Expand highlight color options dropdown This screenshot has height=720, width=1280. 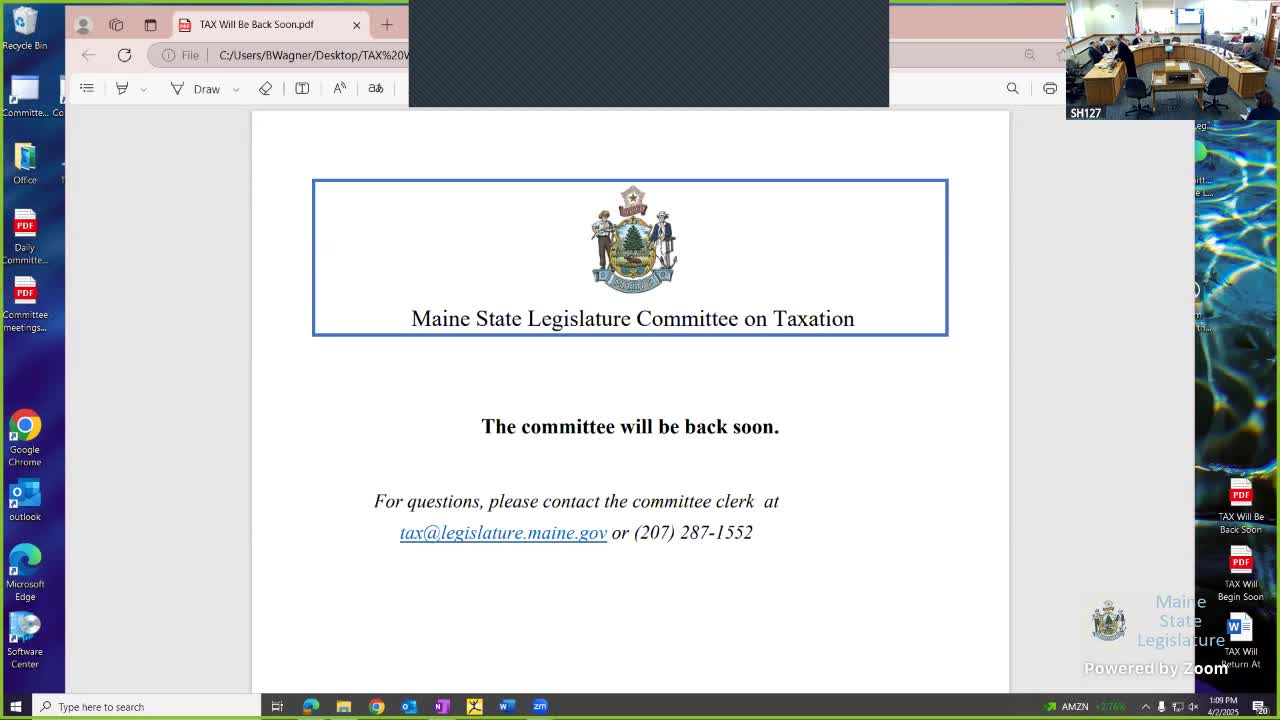[144, 89]
